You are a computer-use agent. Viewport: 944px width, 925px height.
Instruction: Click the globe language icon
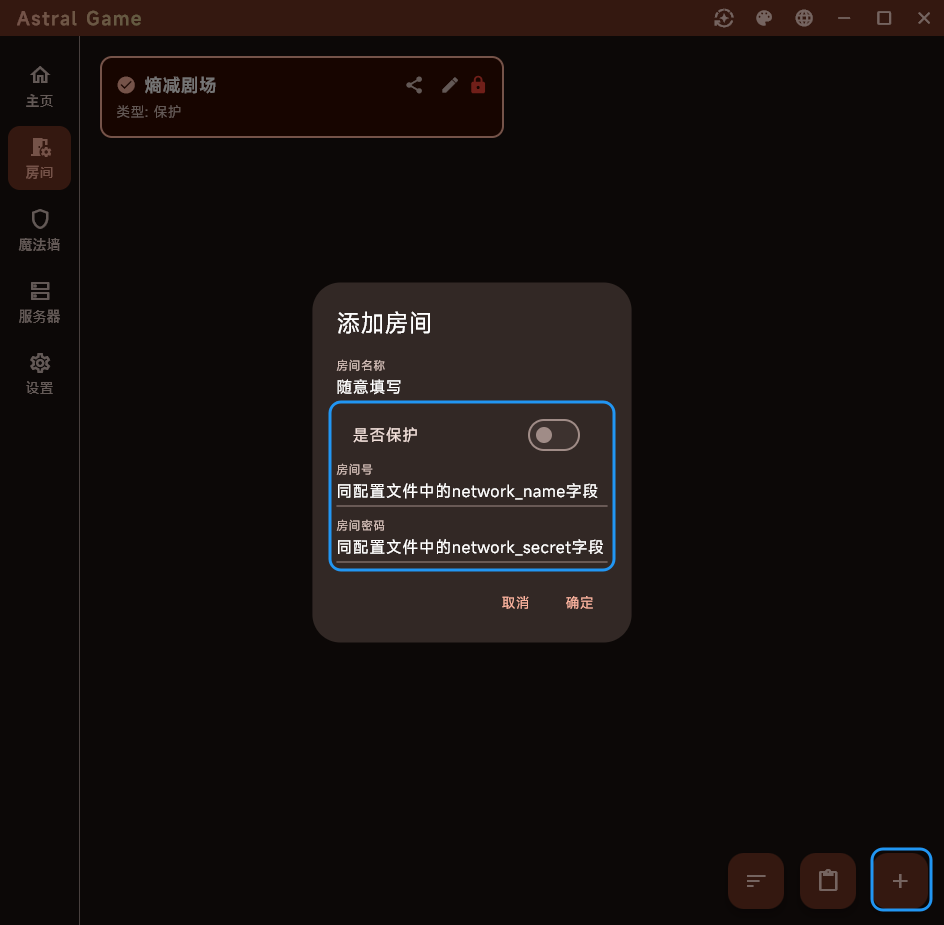804,18
